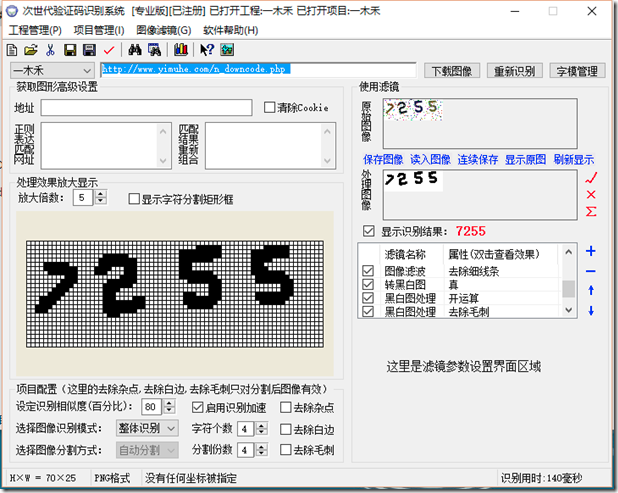The width and height of the screenshot is (618, 493).
Task: Click the blue plus add filter icon
Action: [590, 251]
